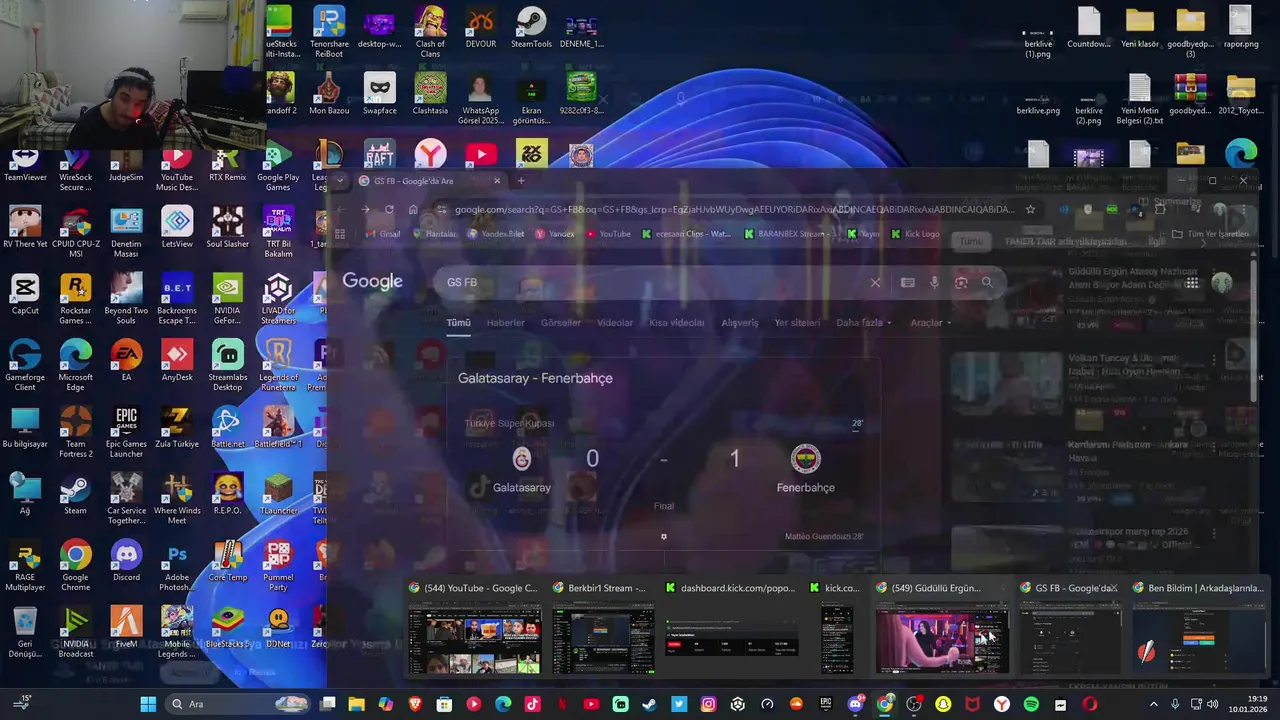
Task: Launch TLauncher Minecraft shortcut
Action: point(278,495)
